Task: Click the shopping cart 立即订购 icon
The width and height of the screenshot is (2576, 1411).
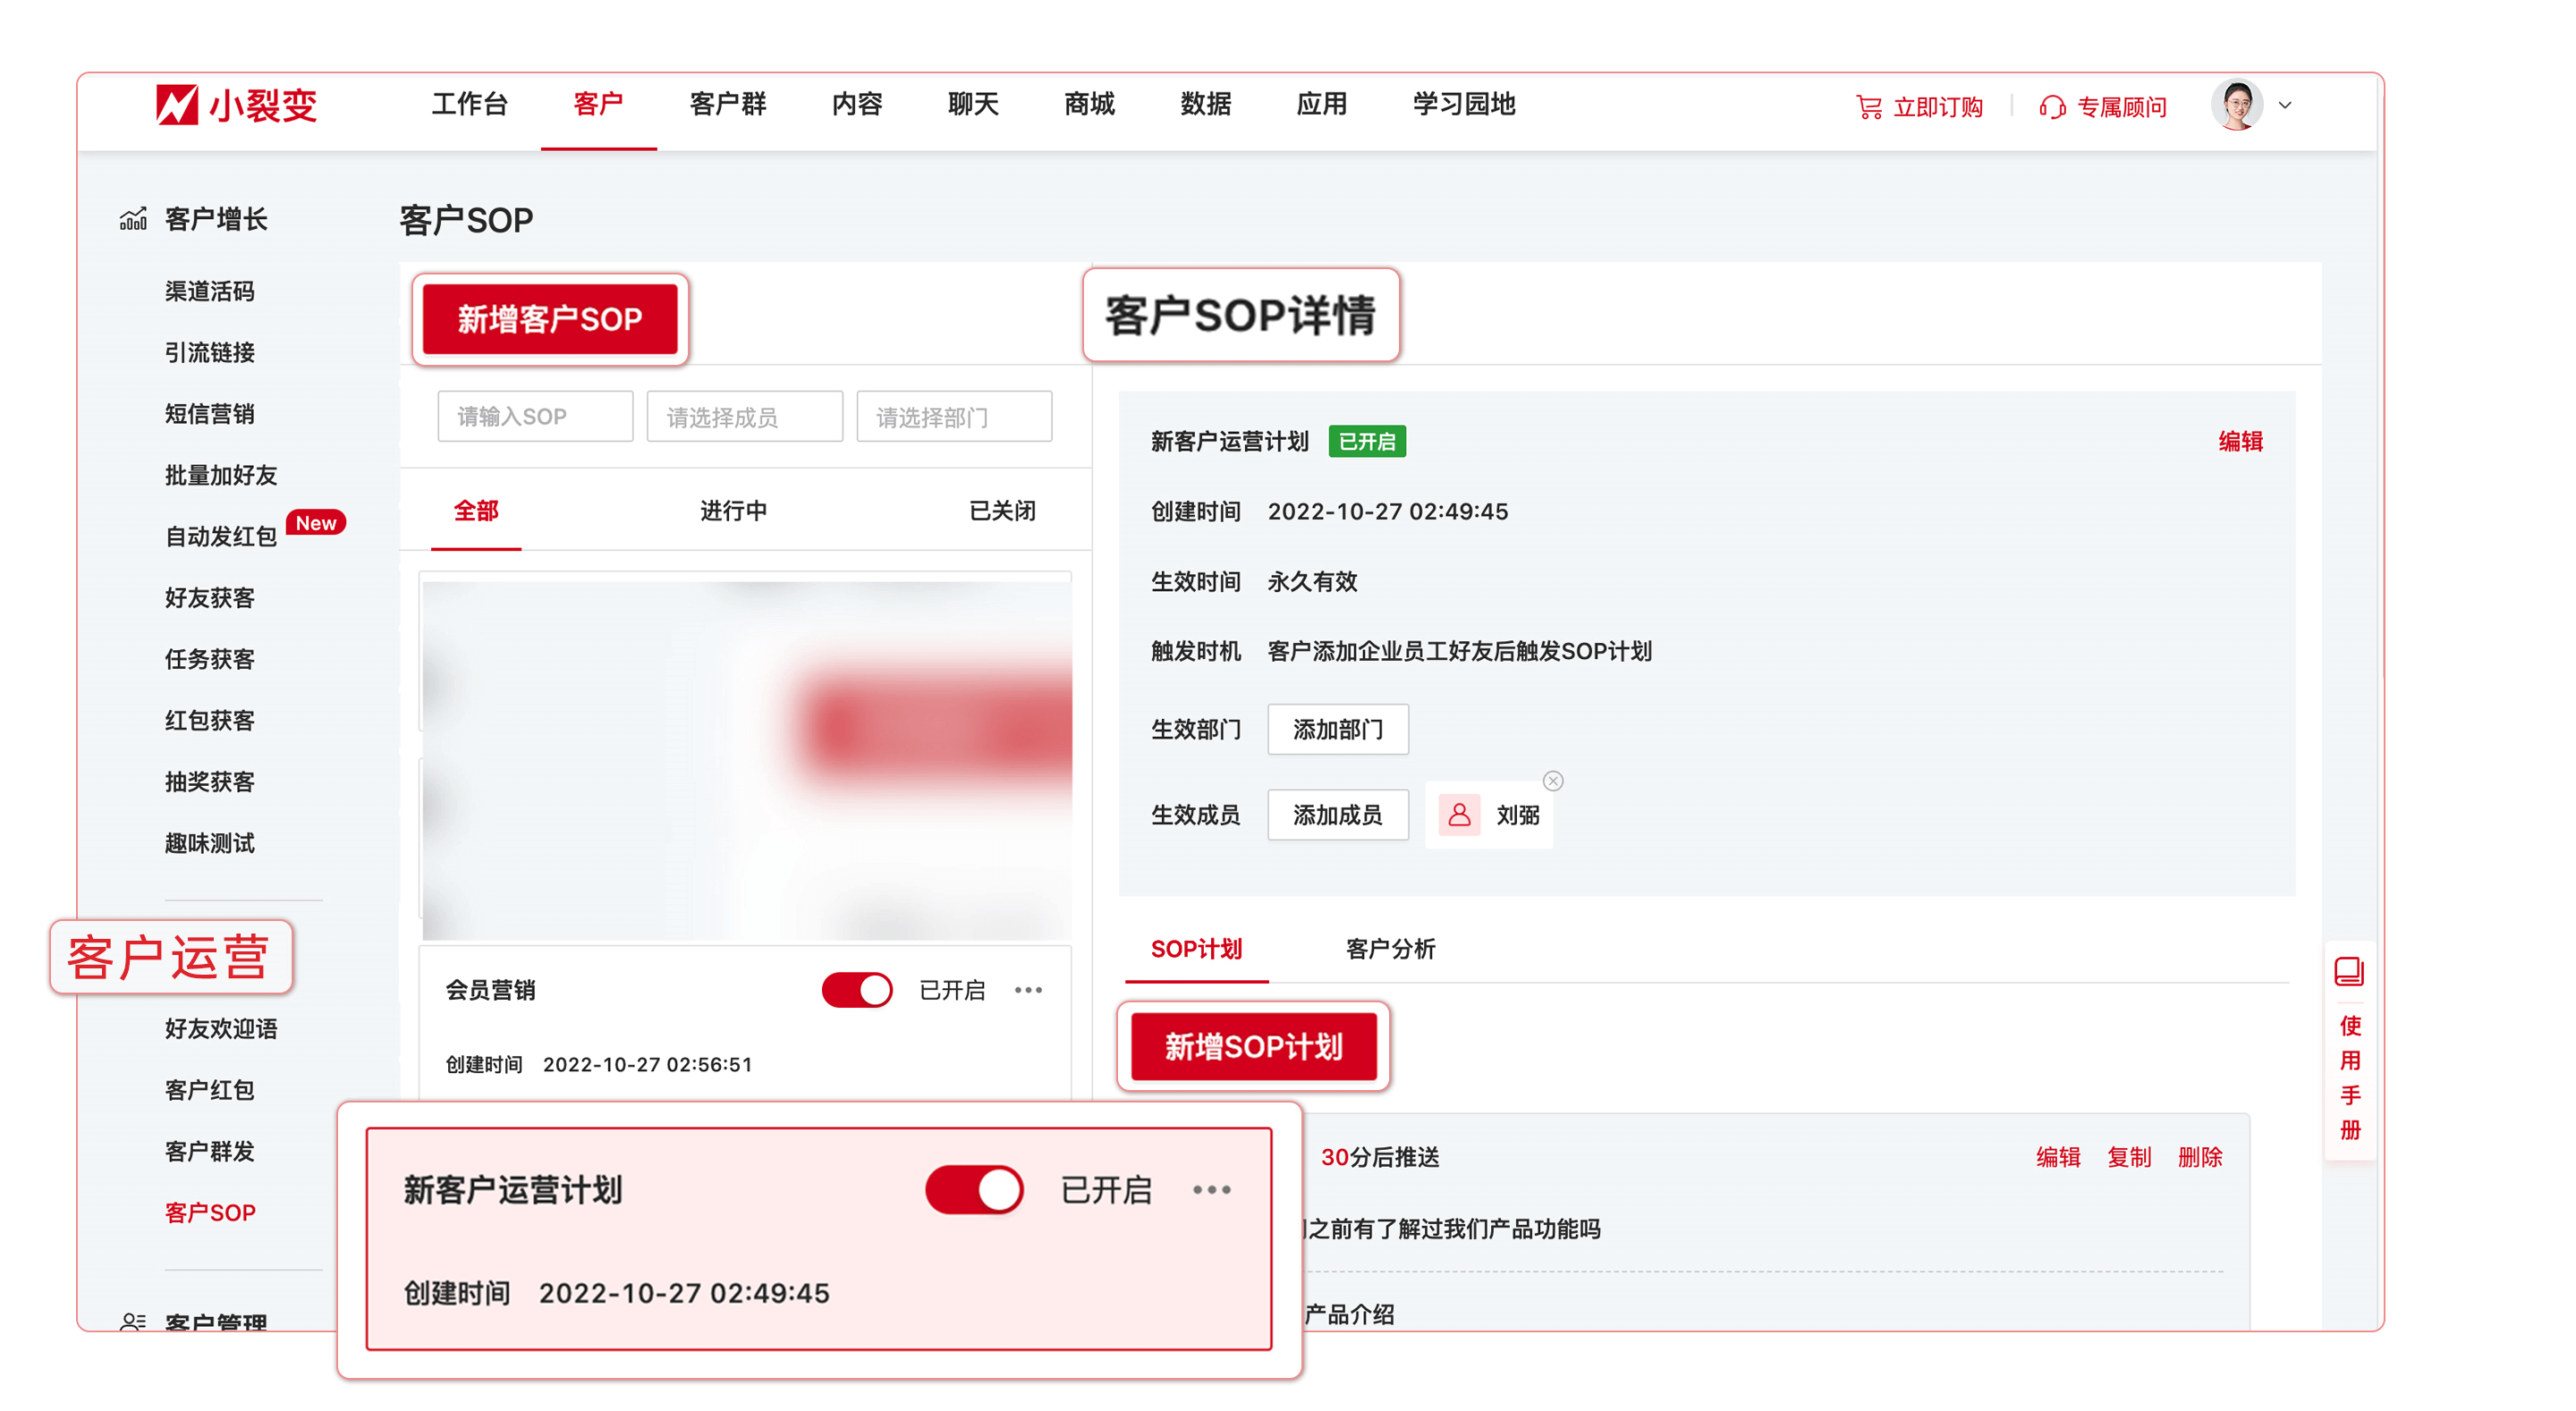Action: coord(1868,107)
